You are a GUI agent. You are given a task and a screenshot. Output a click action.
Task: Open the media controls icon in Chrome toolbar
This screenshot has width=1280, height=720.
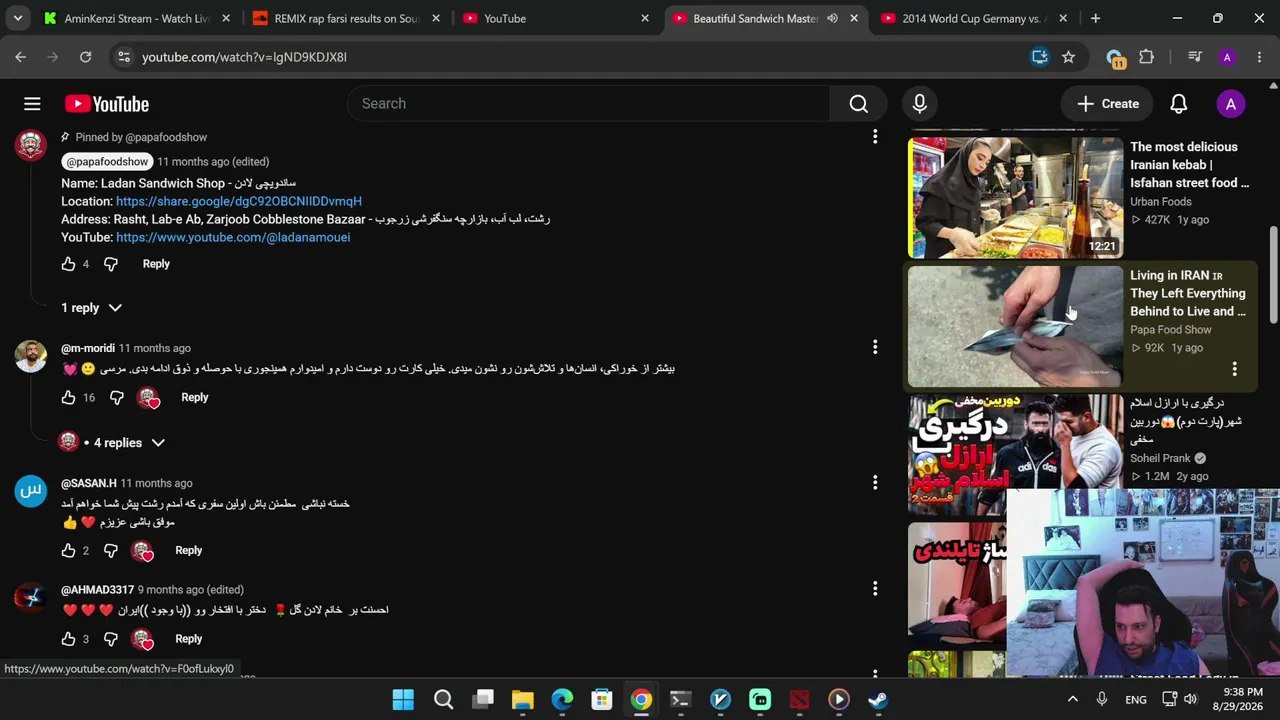click(x=1194, y=57)
